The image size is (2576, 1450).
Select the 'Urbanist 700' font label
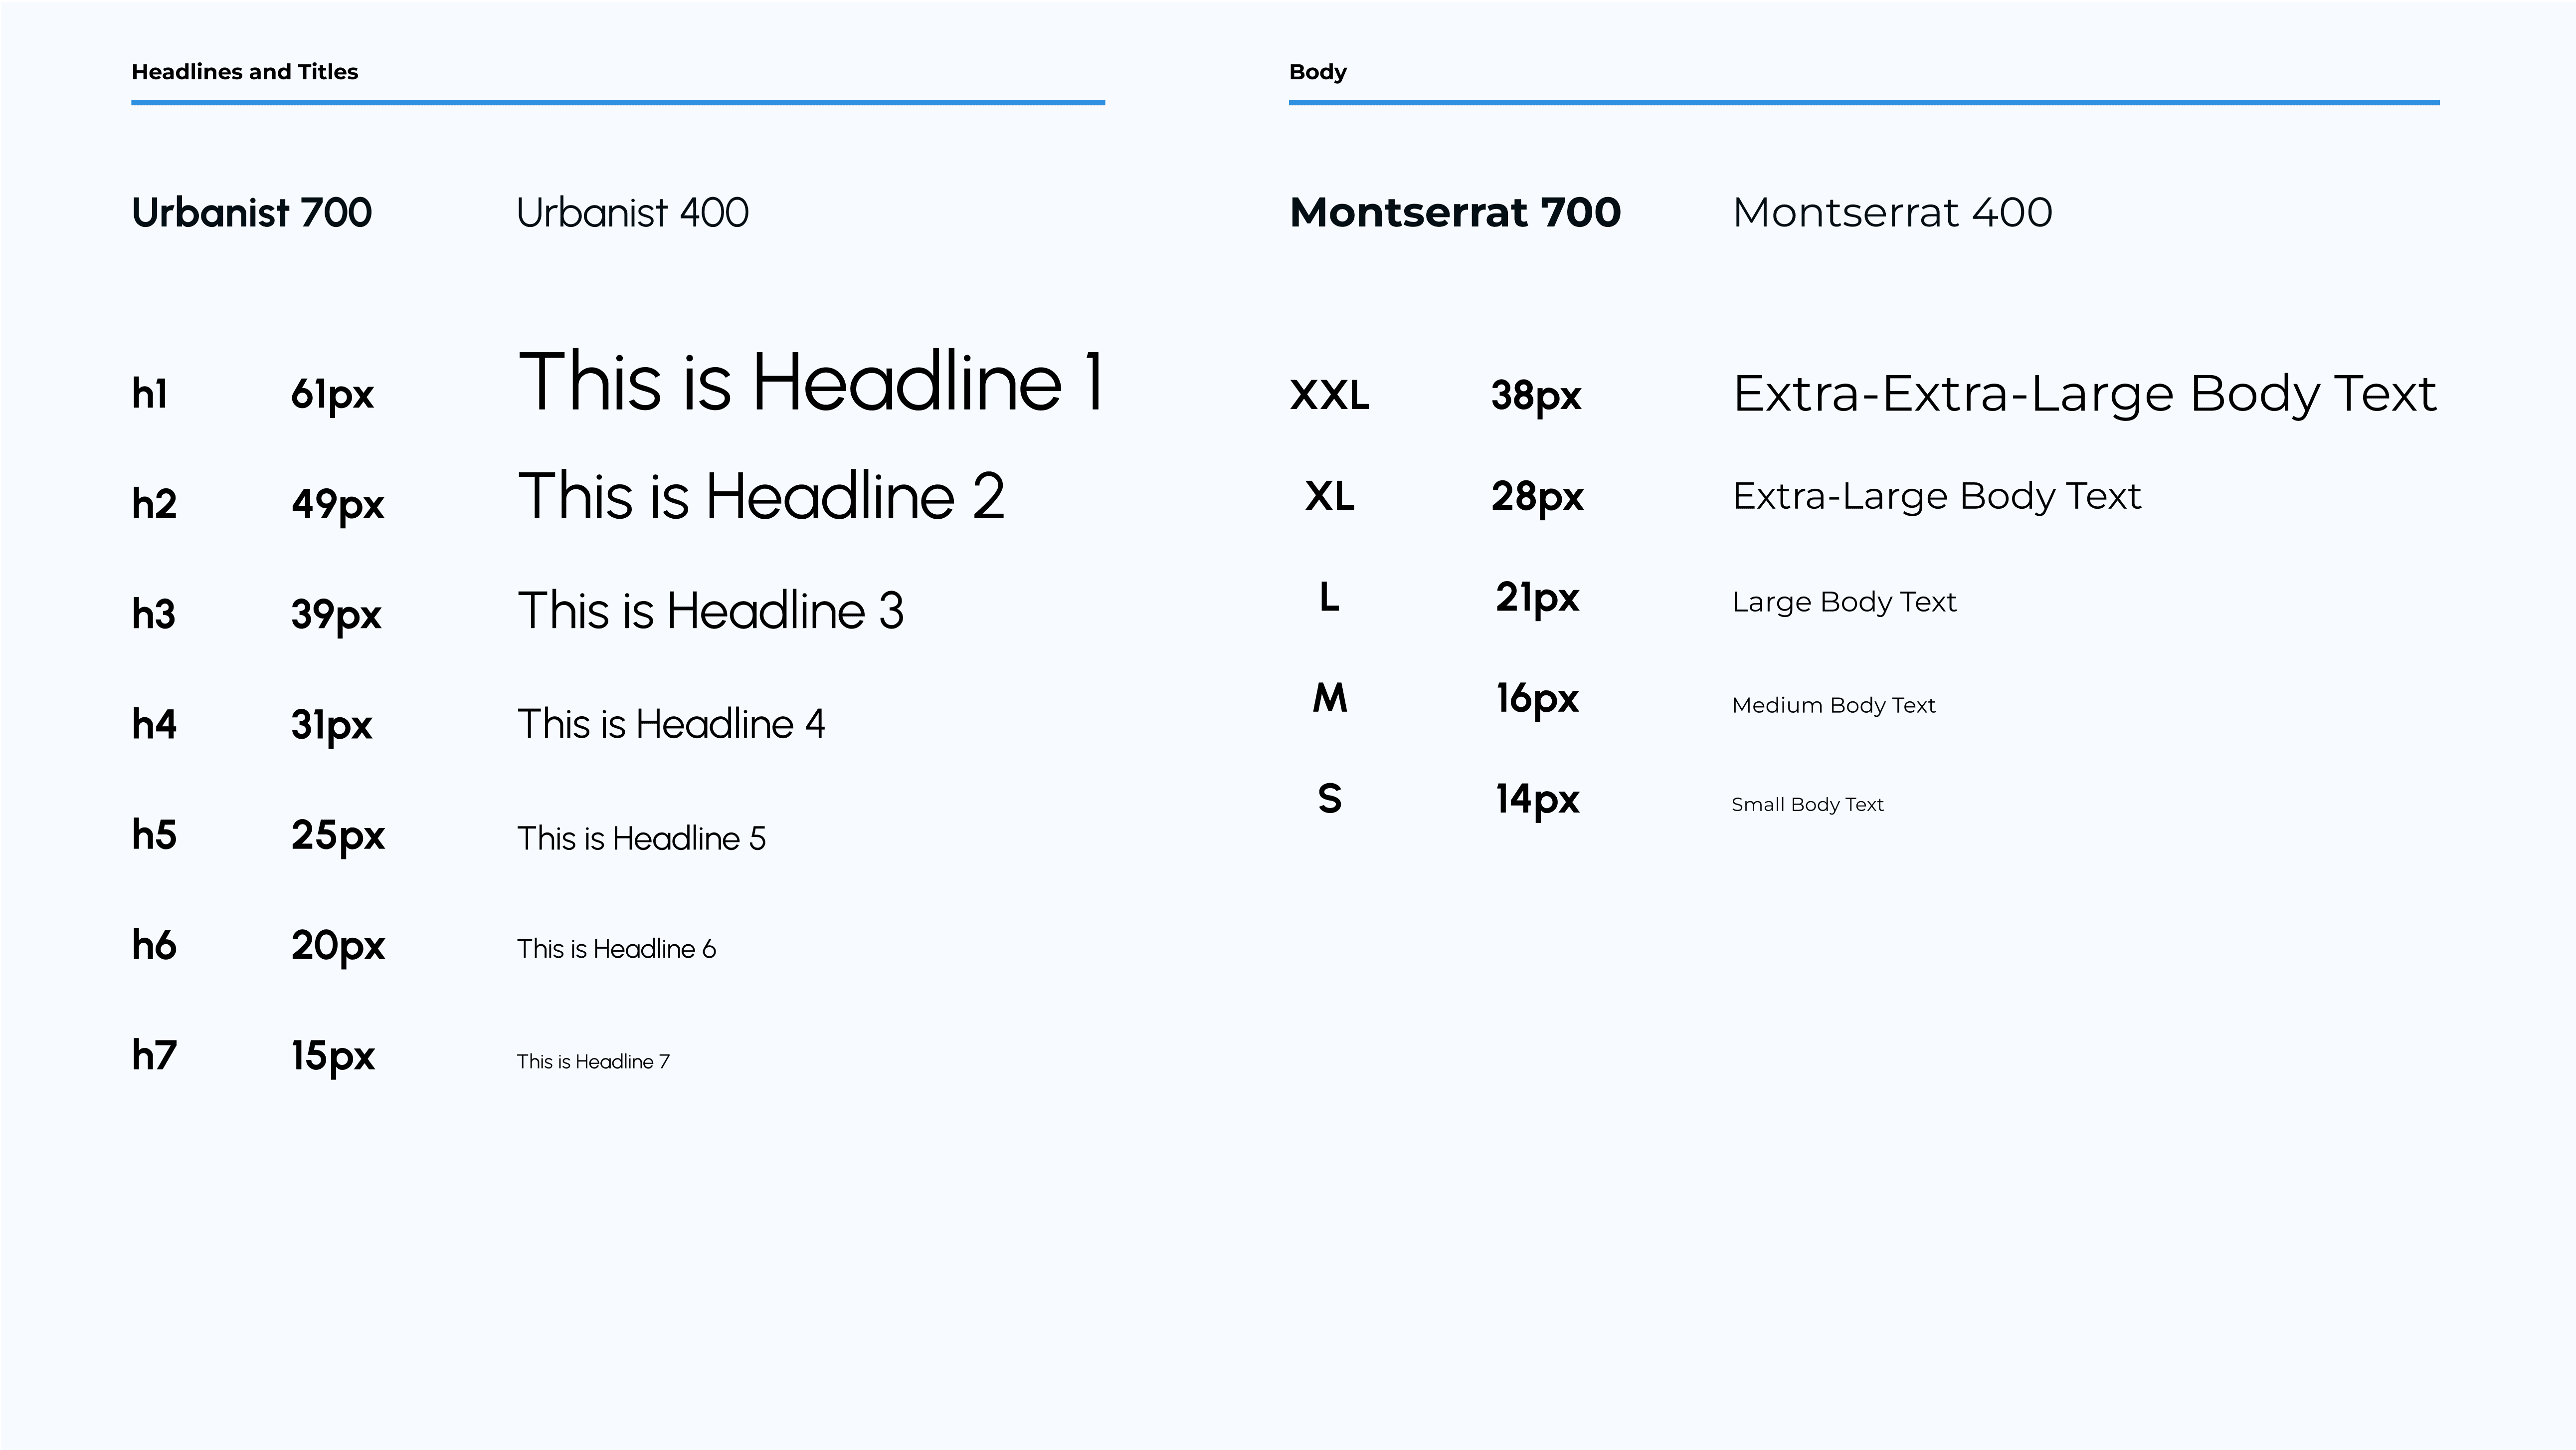tap(251, 213)
